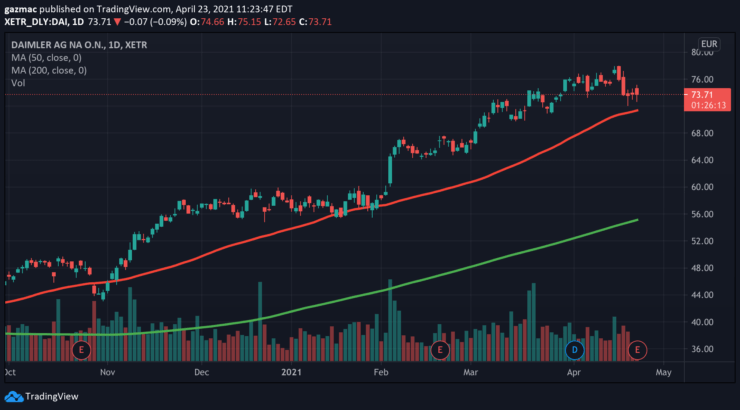This screenshot has height=410, width=740.
Task: Click the 73.71 current price label
Action: coord(702,95)
